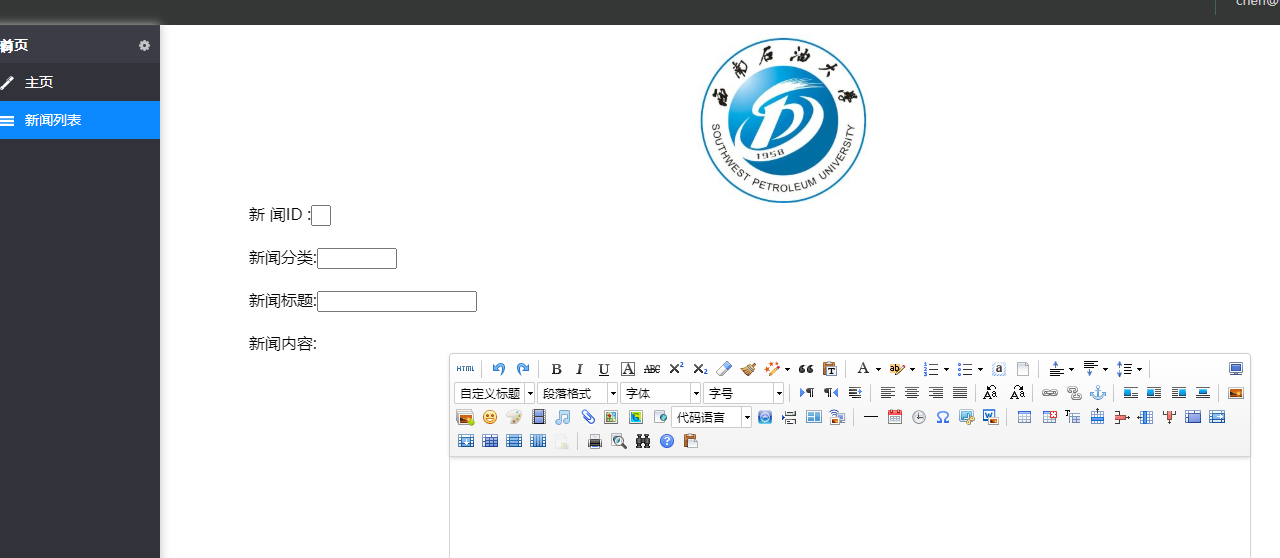This screenshot has width=1280, height=558.
Task: Toggle bold formatting
Action: tap(556, 369)
